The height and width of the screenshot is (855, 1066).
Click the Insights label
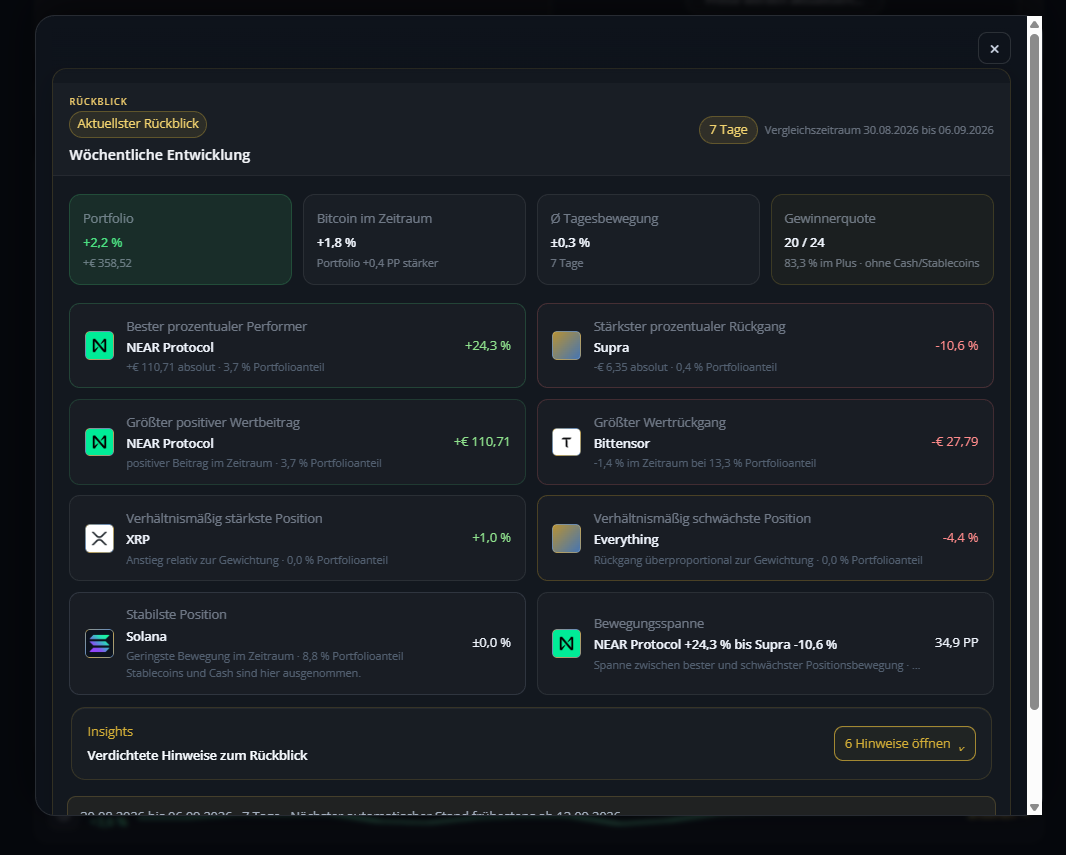[x=110, y=731]
